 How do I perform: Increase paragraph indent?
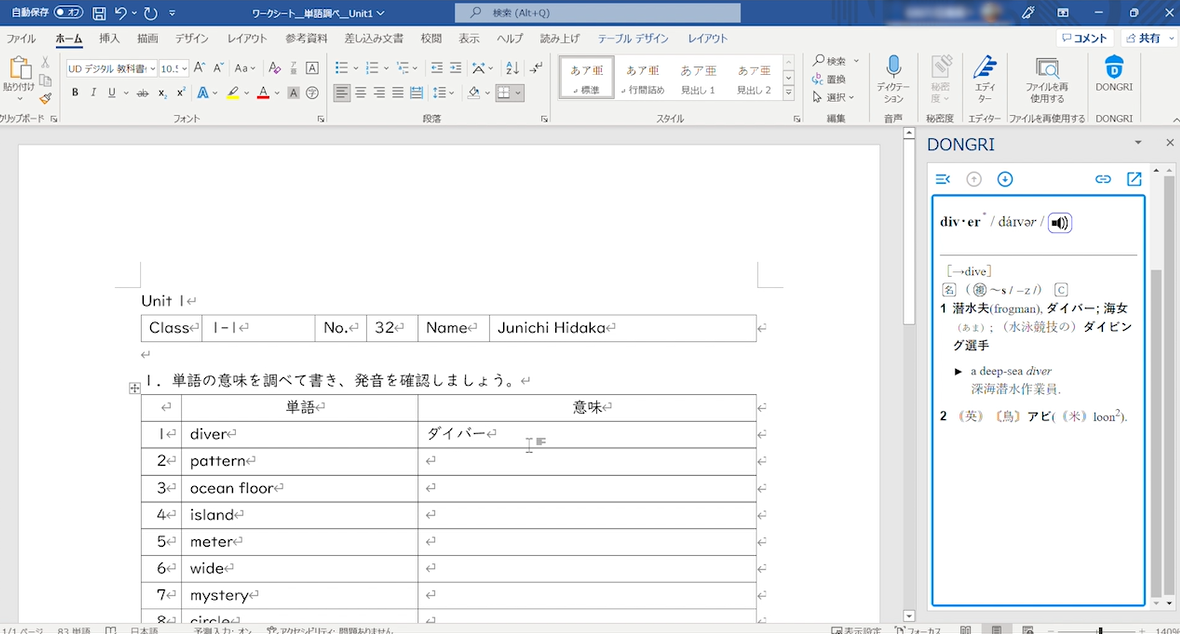click(455, 69)
